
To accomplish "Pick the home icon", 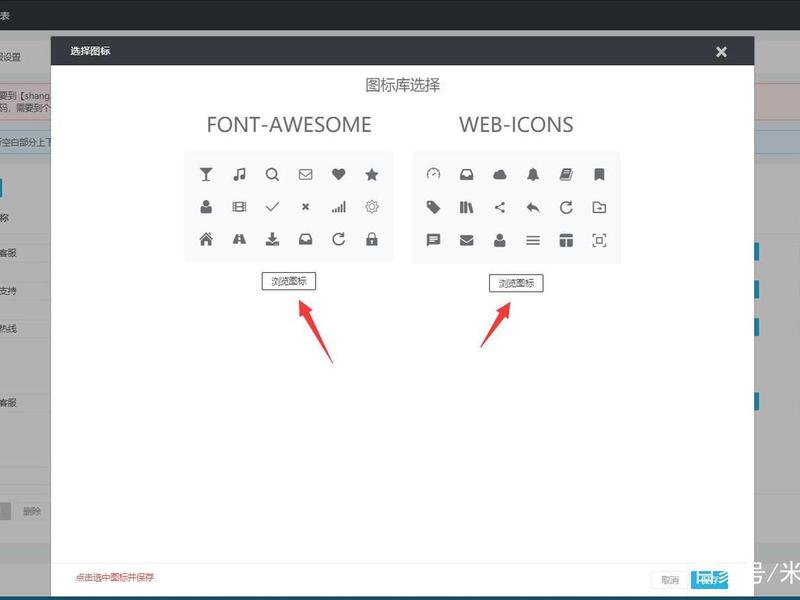I will pos(206,239).
